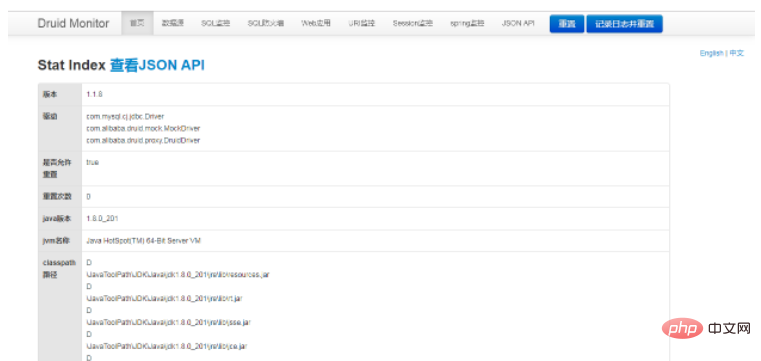Image resolution: width=761 pixels, height=361 pixels.
Task: Select the java版本 row label
Action: (57, 219)
